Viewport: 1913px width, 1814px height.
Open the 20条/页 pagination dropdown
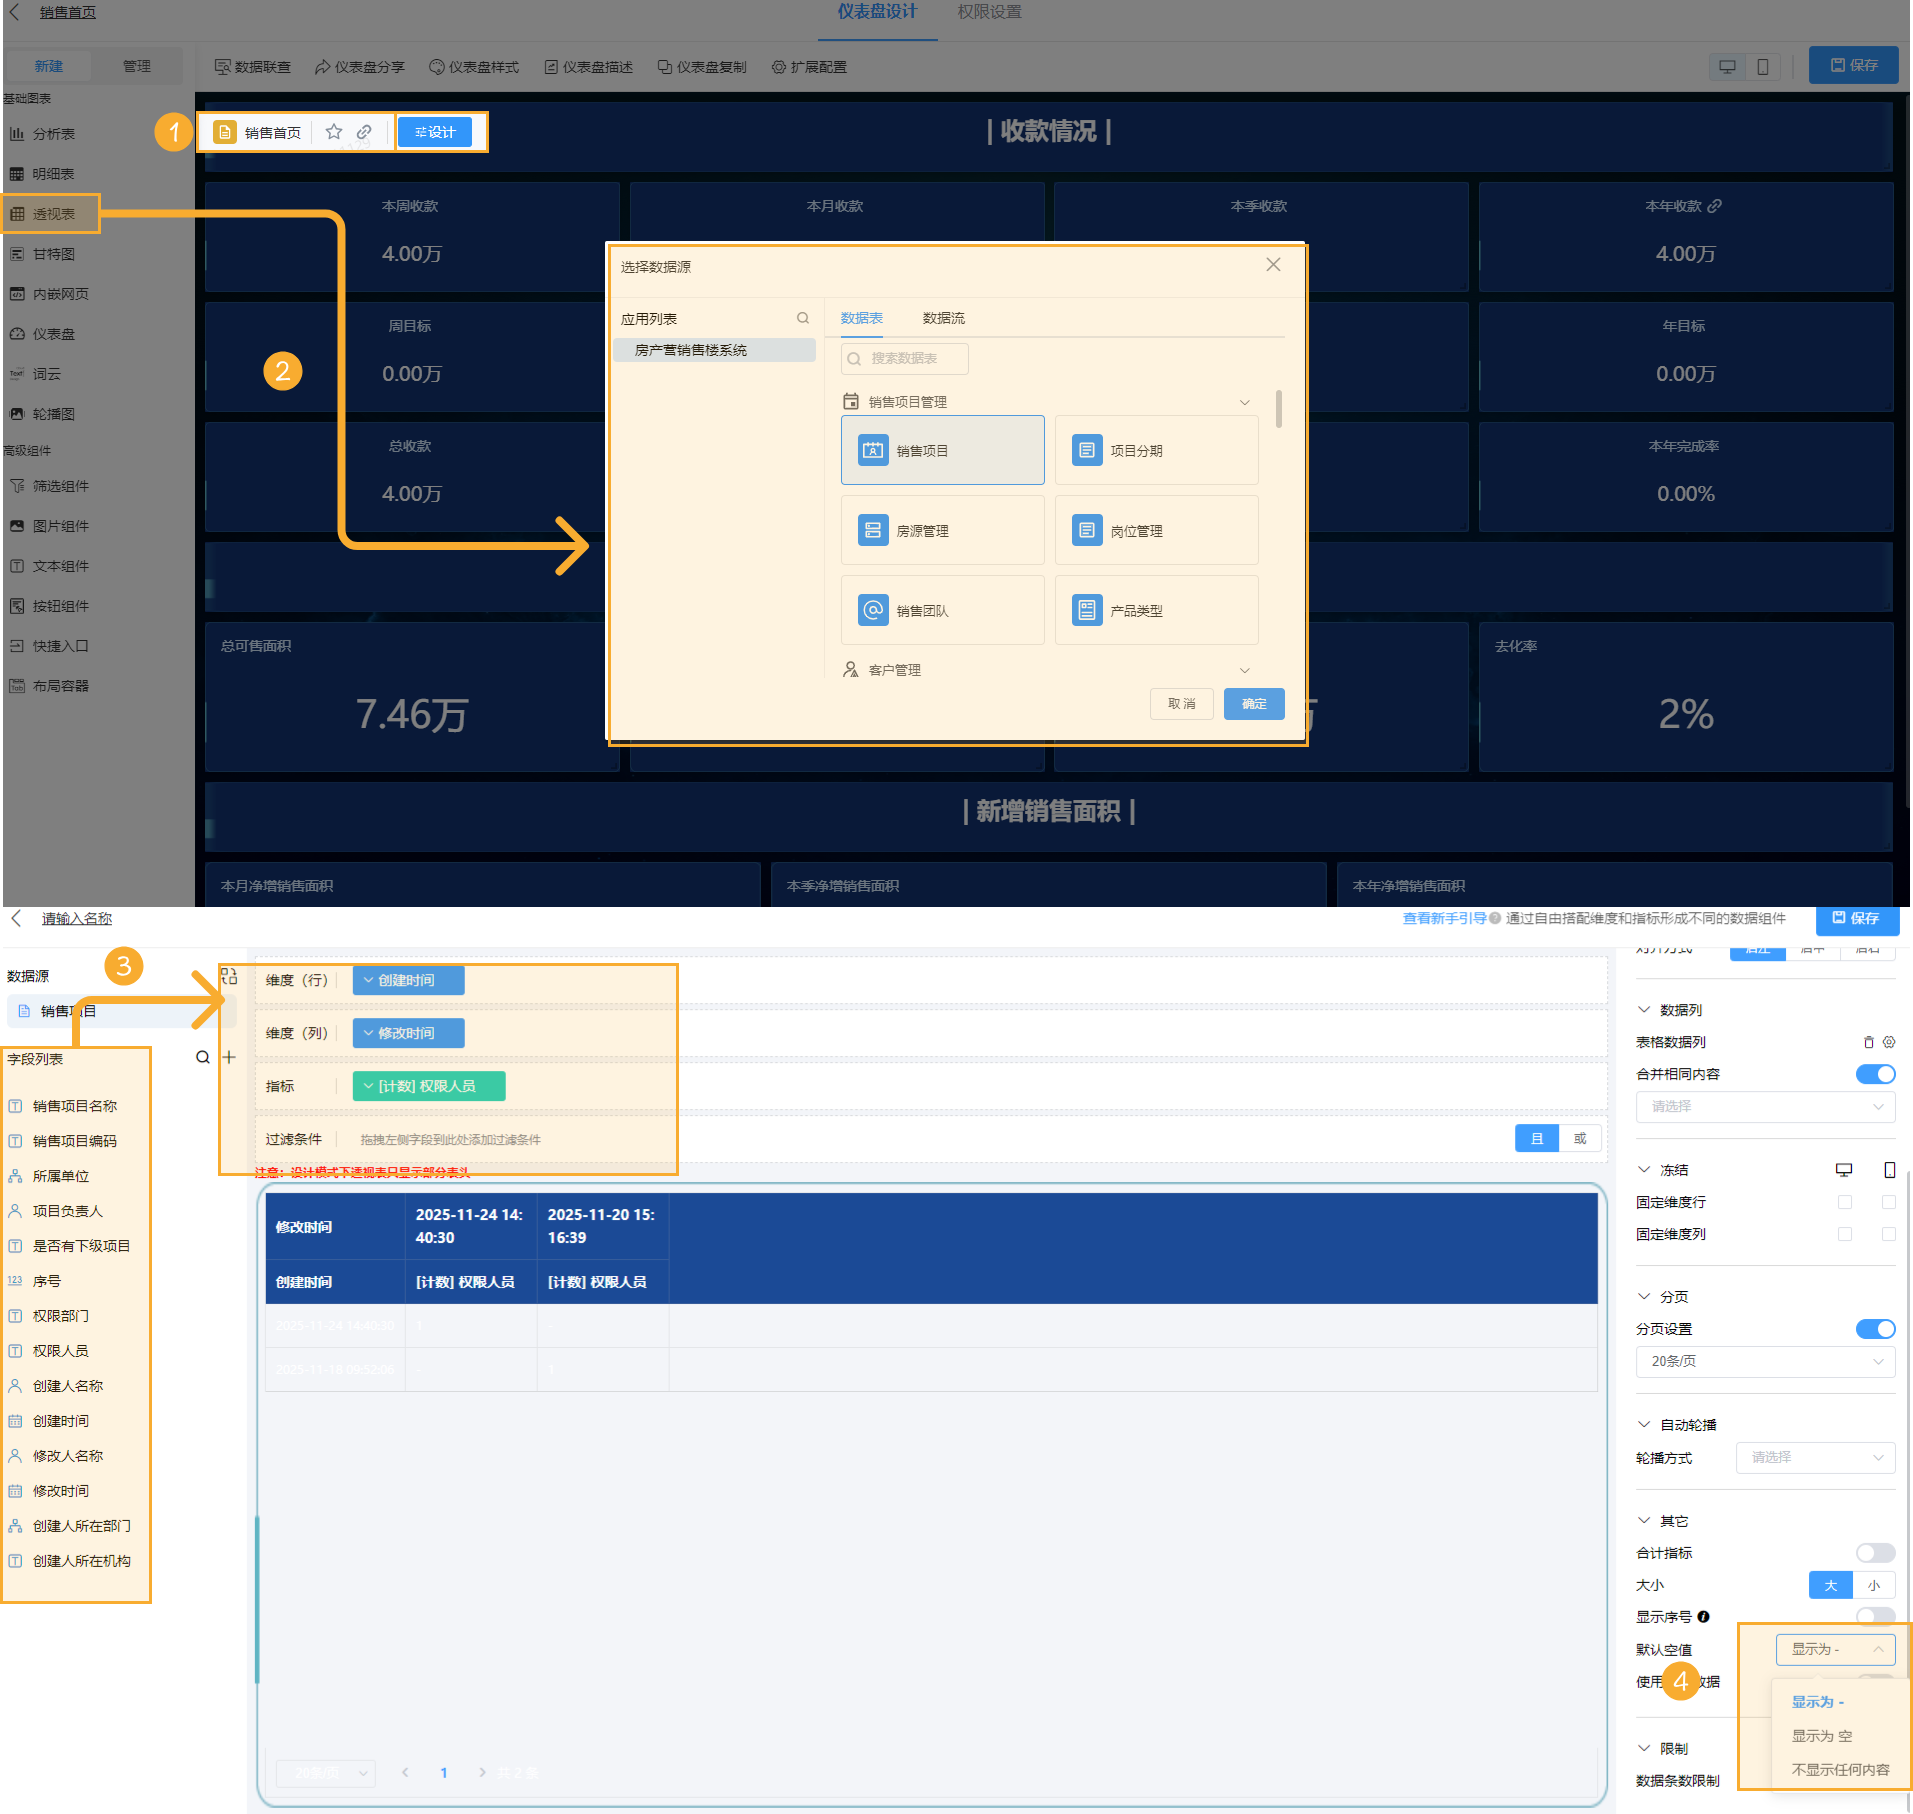click(x=1765, y=1361)
